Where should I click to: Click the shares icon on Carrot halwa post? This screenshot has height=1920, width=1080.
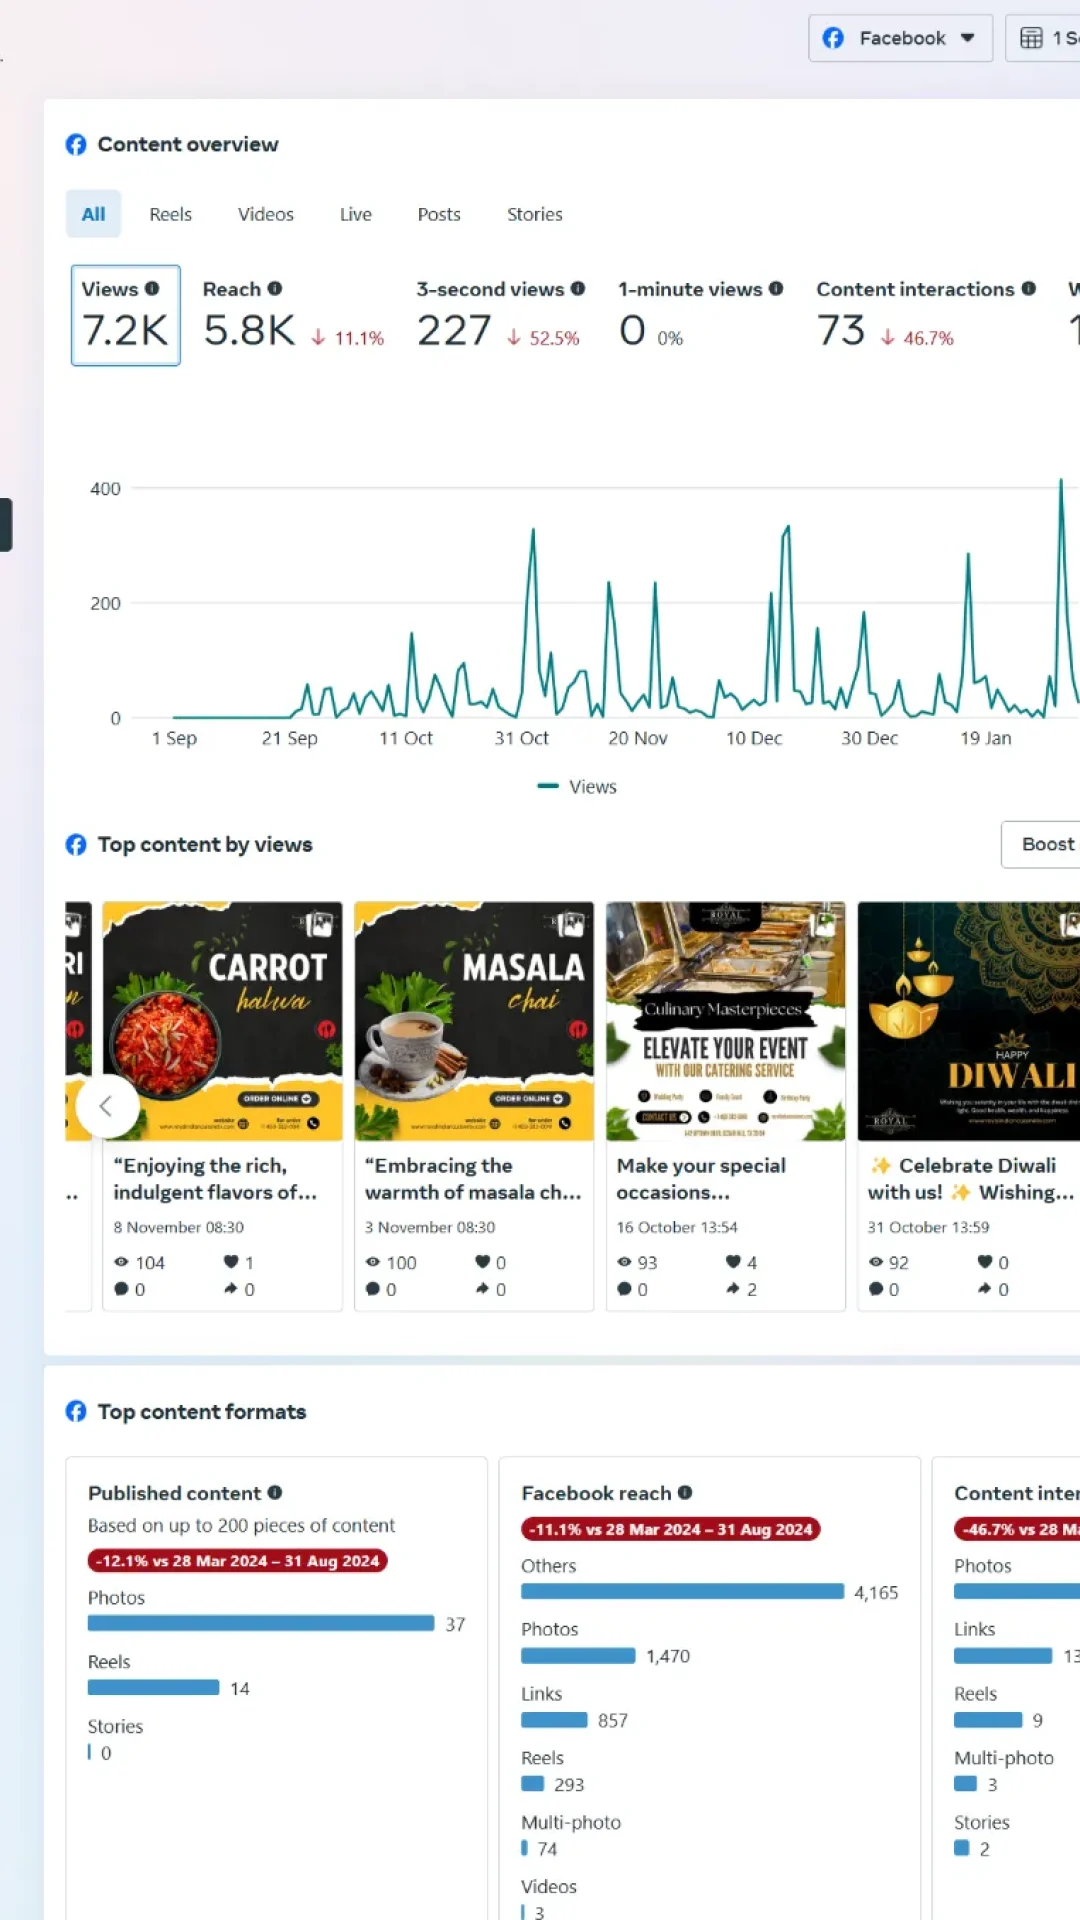point(231,1289)
